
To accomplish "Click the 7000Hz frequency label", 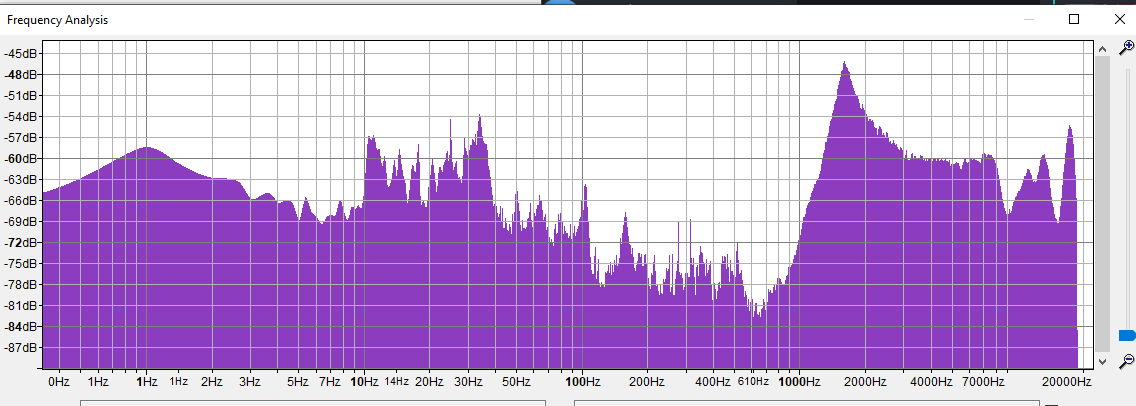I will coord(984,381).
